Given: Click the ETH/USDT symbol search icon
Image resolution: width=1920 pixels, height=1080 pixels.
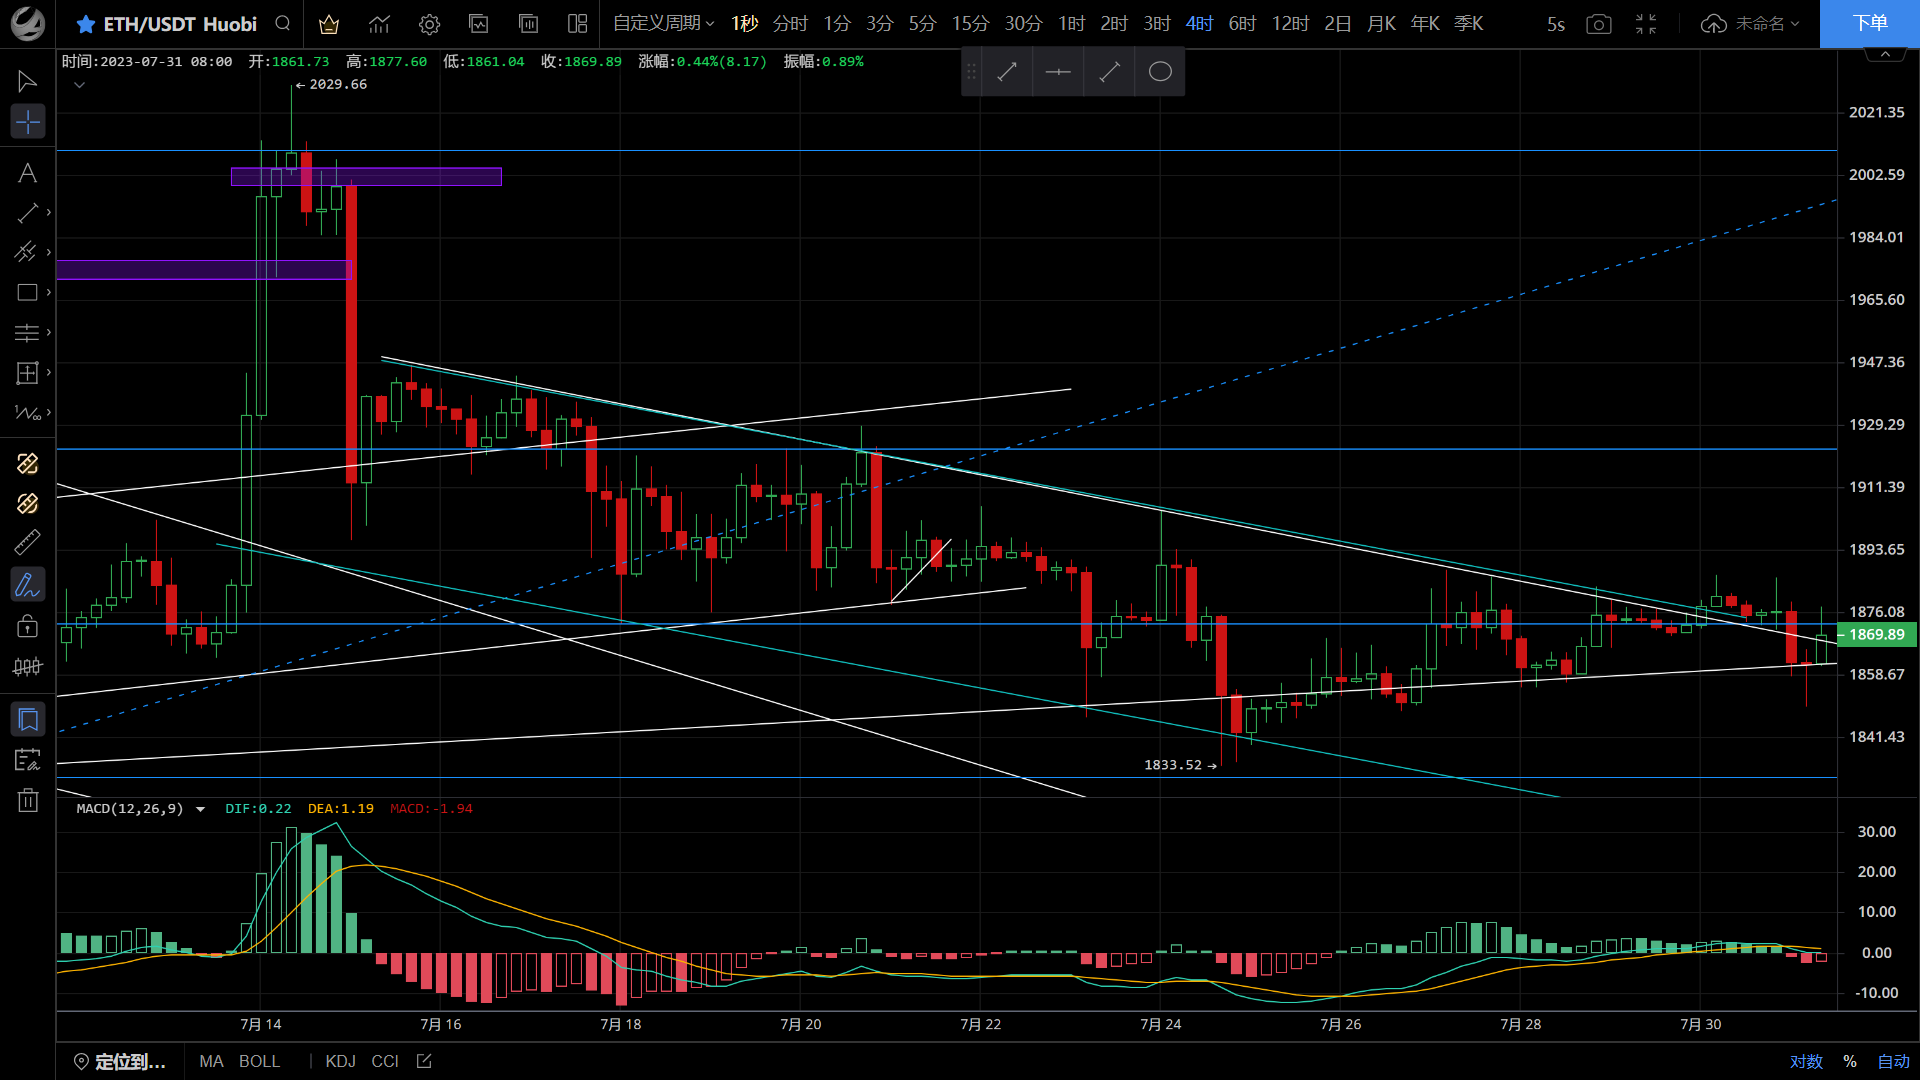Looking at the screenshot, I should point(283,24).
